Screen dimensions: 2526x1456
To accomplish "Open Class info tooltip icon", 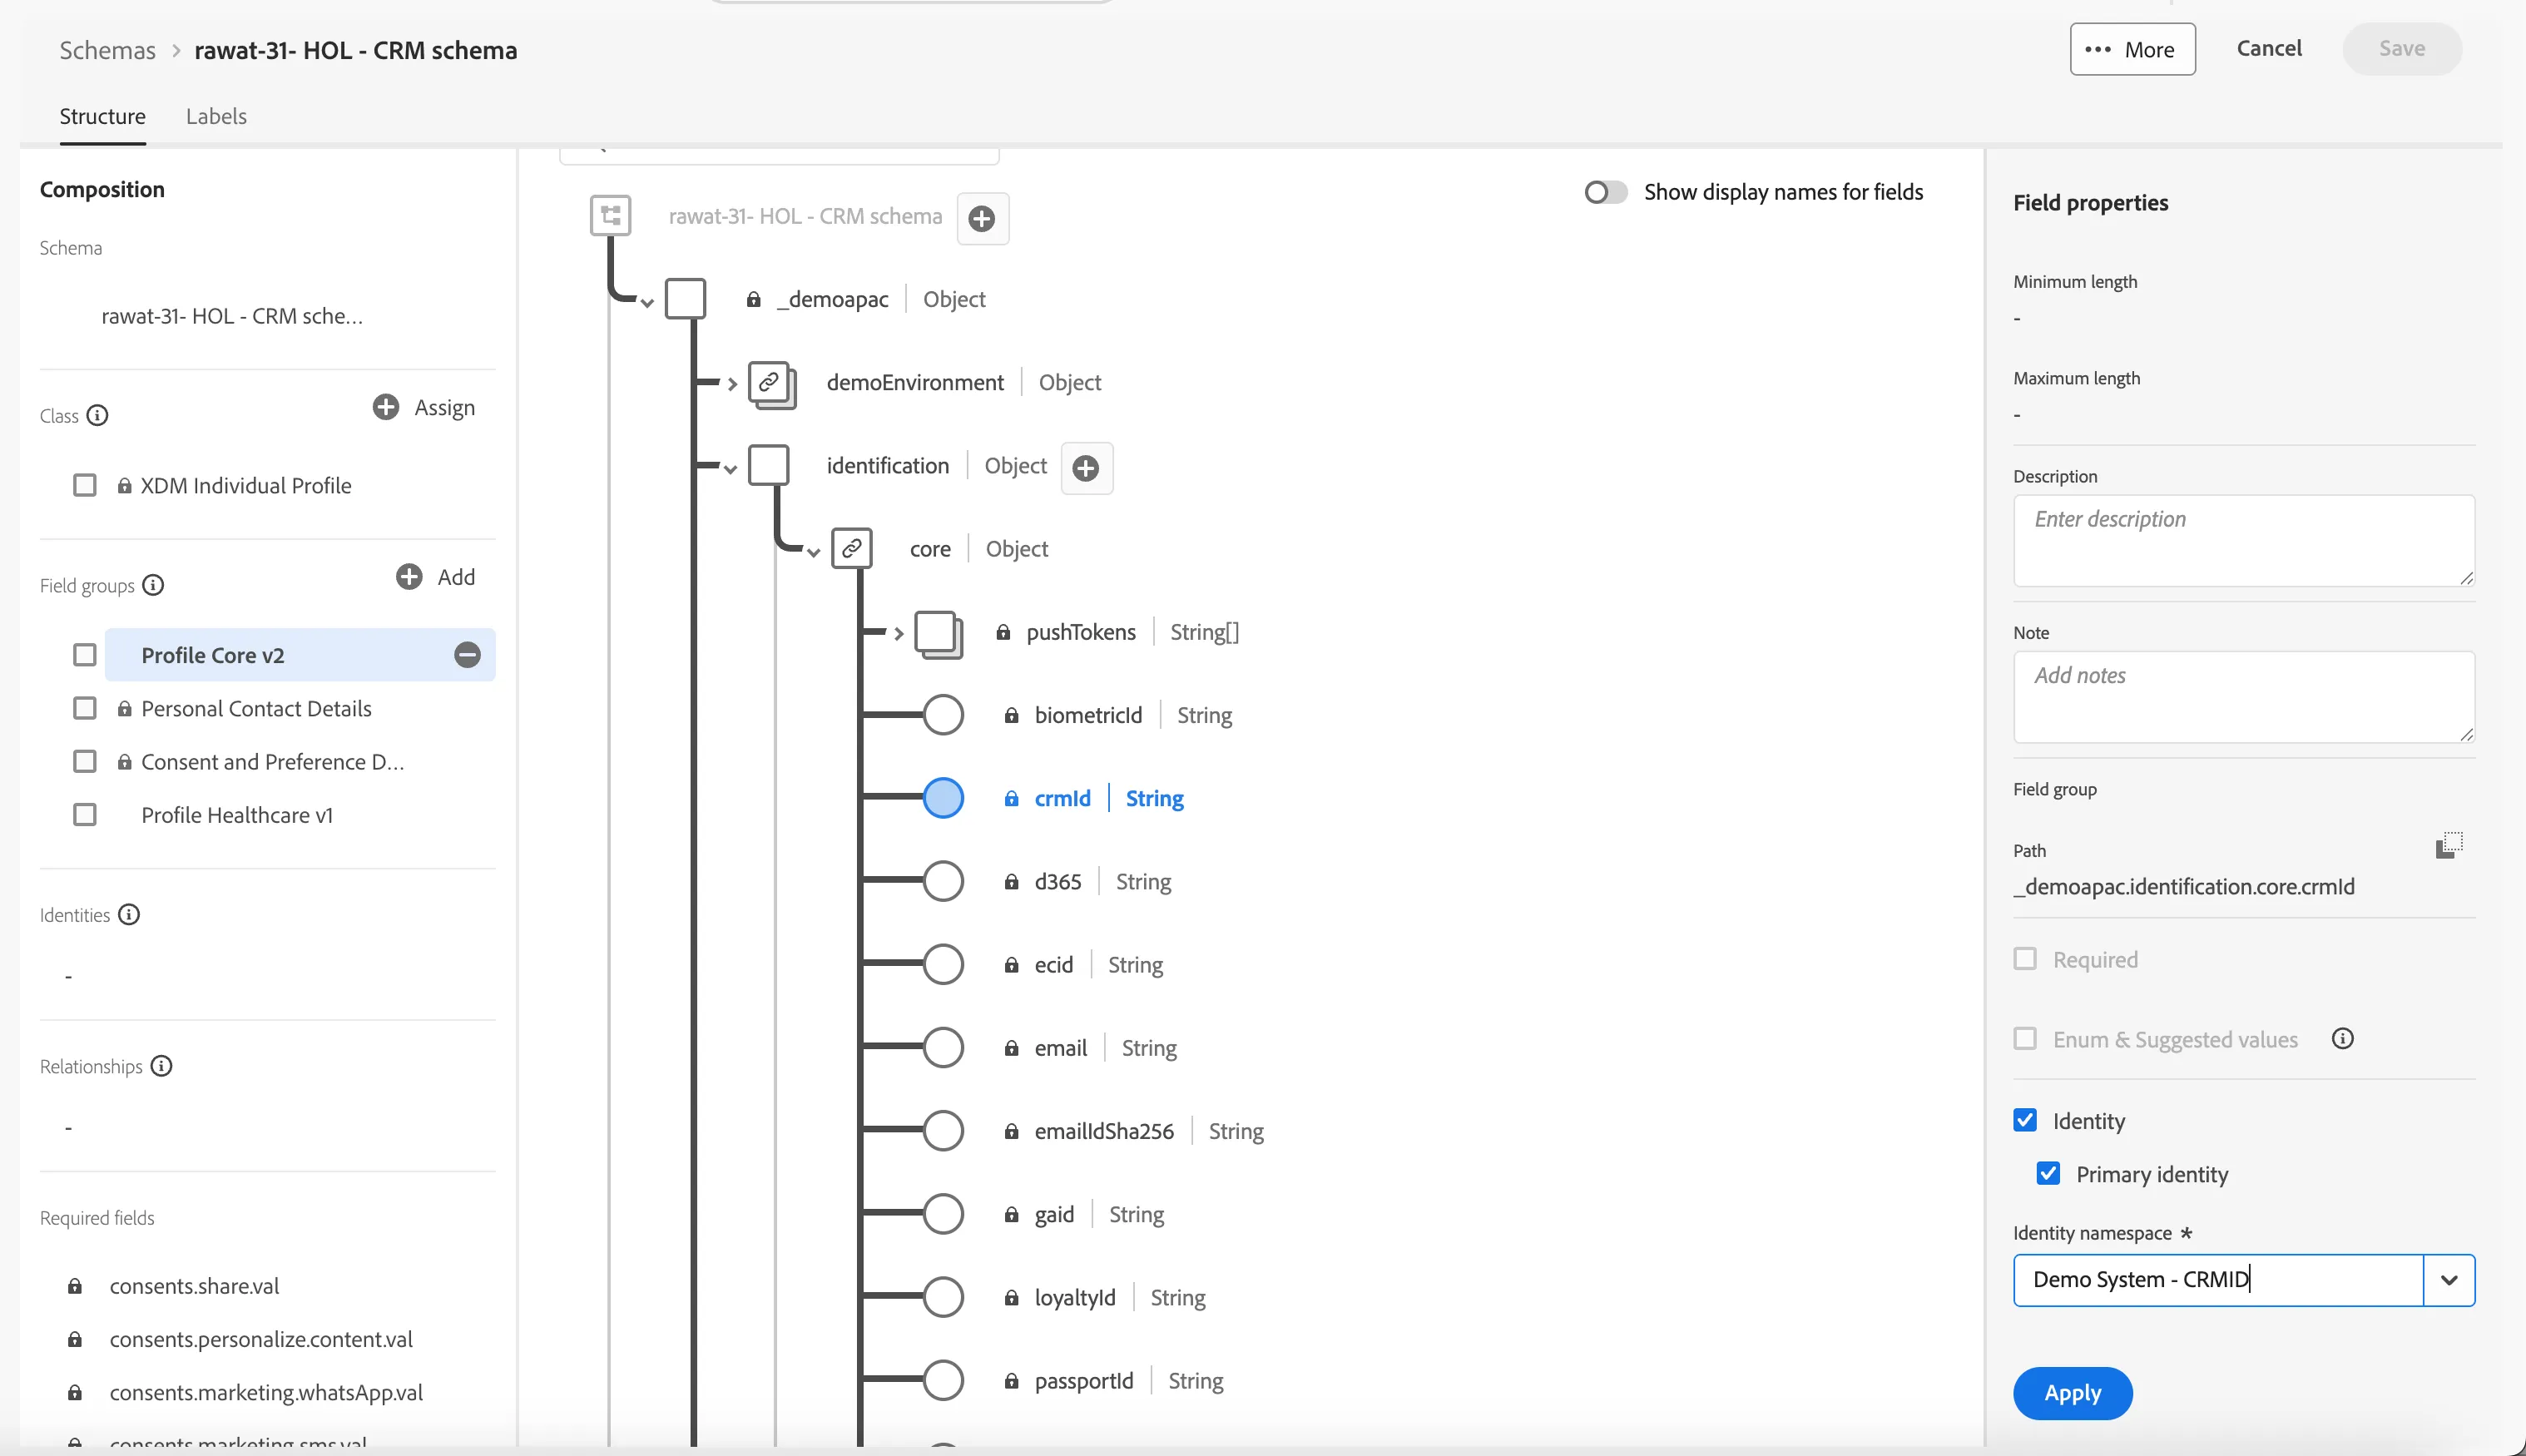I will (x=97, y=415).
